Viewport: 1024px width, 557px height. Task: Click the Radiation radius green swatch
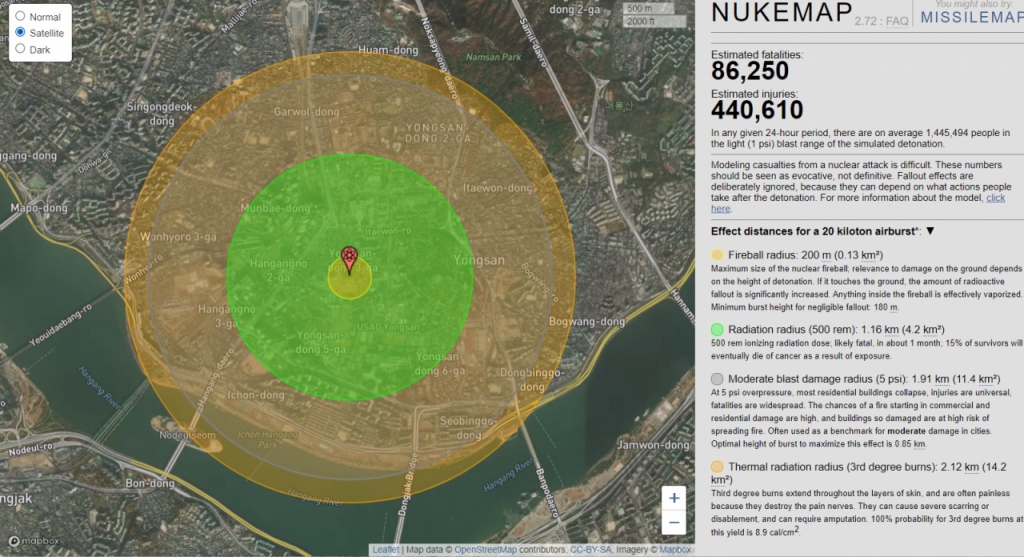pos(717,330)
